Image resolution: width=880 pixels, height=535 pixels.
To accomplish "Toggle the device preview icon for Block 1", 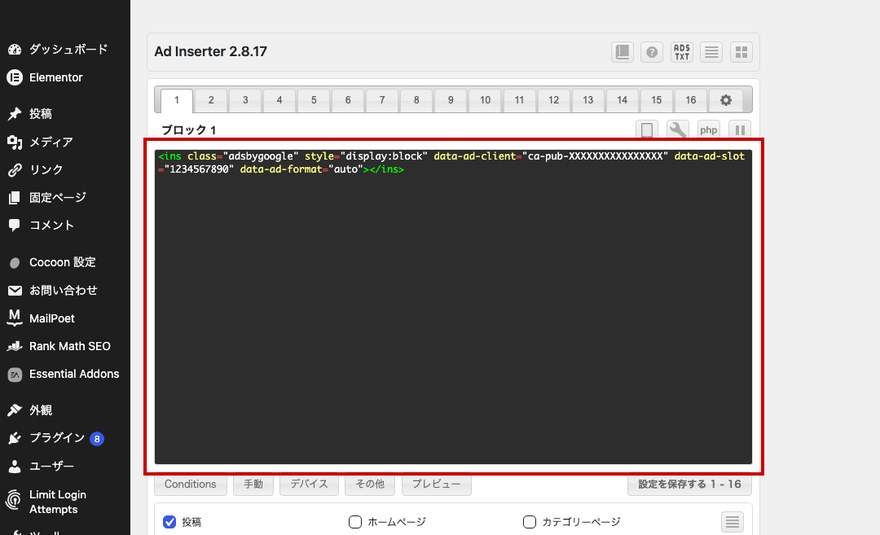I will pyautogui.click(x=647, y=130).
